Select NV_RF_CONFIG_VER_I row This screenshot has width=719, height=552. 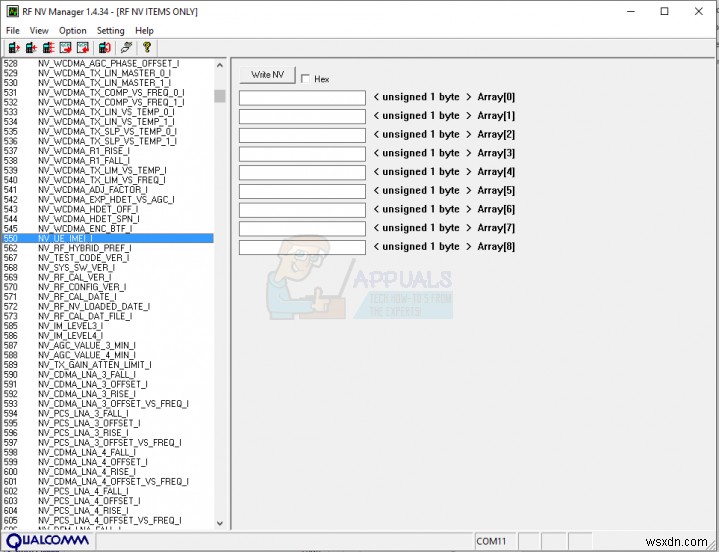point(108,287)
